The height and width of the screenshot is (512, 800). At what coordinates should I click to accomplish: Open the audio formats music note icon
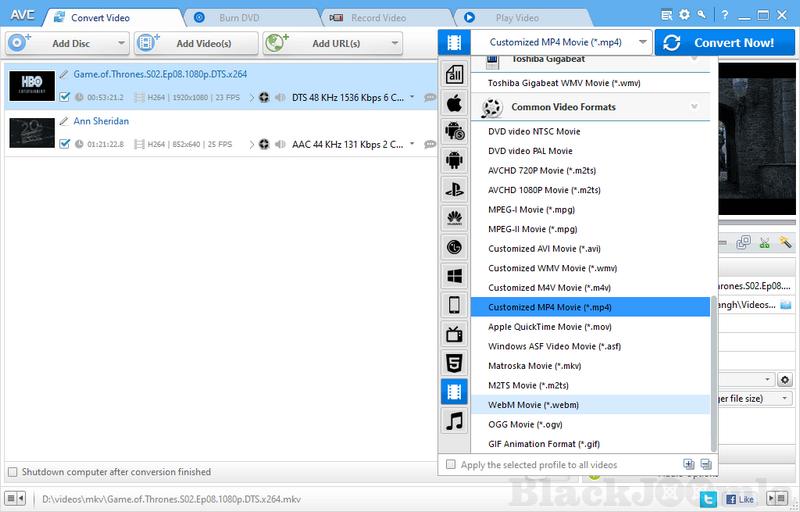(x=454, y=420)
